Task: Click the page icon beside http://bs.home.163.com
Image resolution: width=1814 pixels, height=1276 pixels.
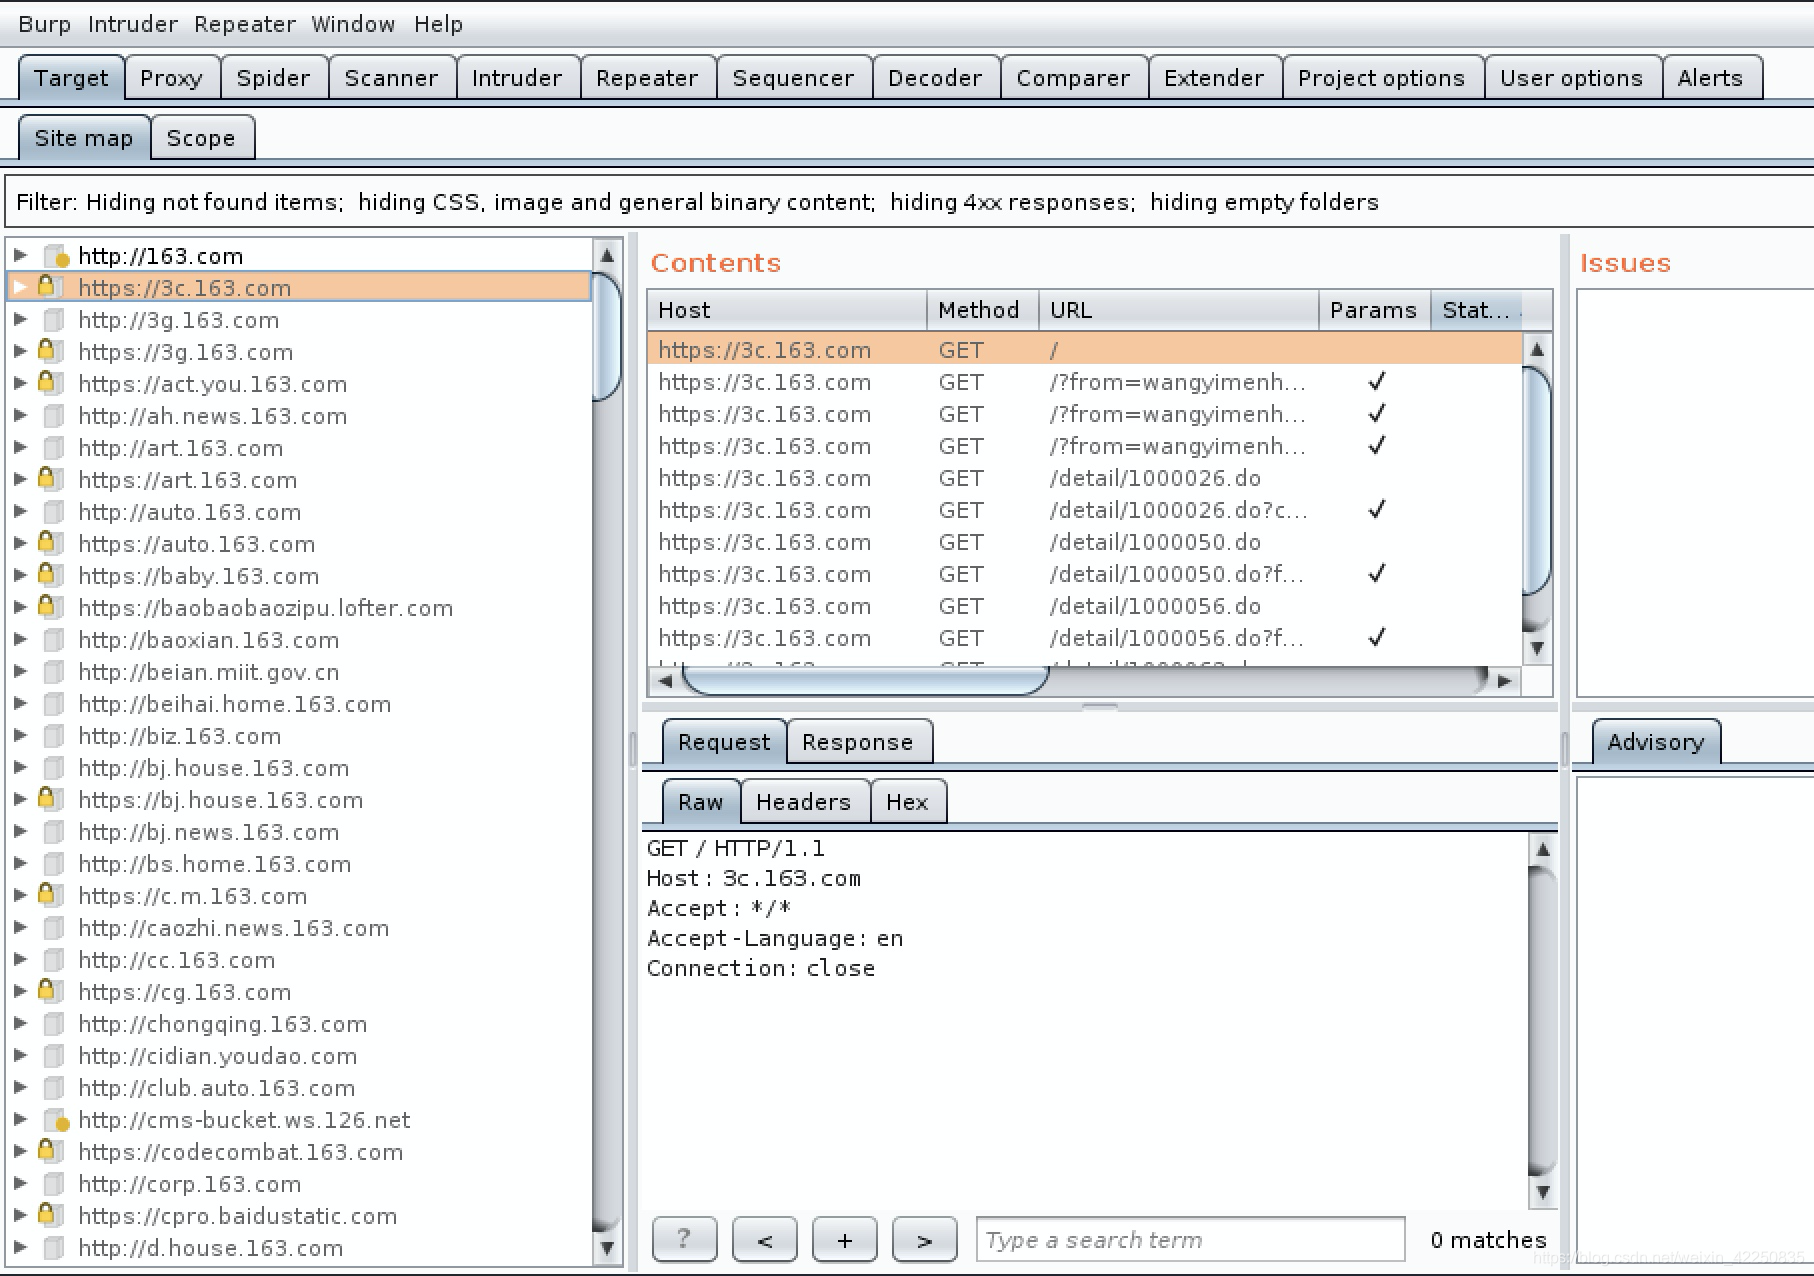Action: 55,864
